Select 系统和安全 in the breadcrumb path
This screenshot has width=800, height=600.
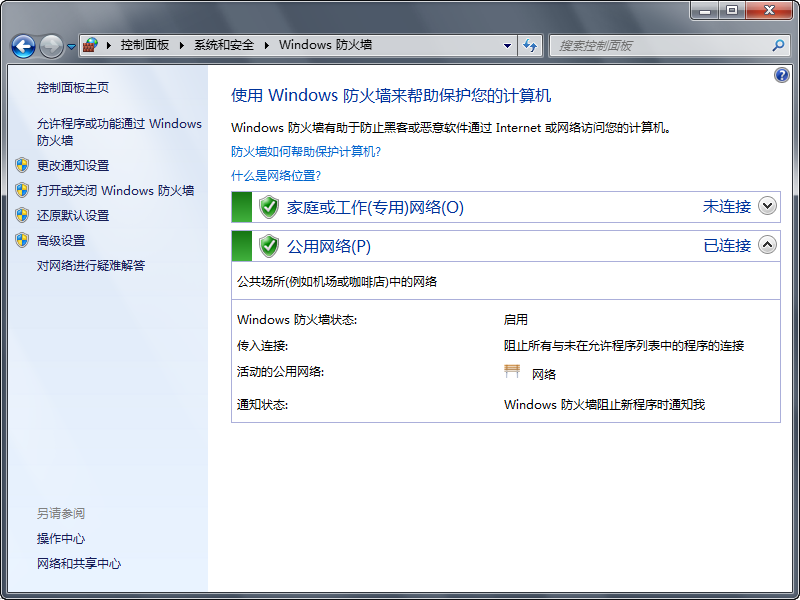coord(224,46)
